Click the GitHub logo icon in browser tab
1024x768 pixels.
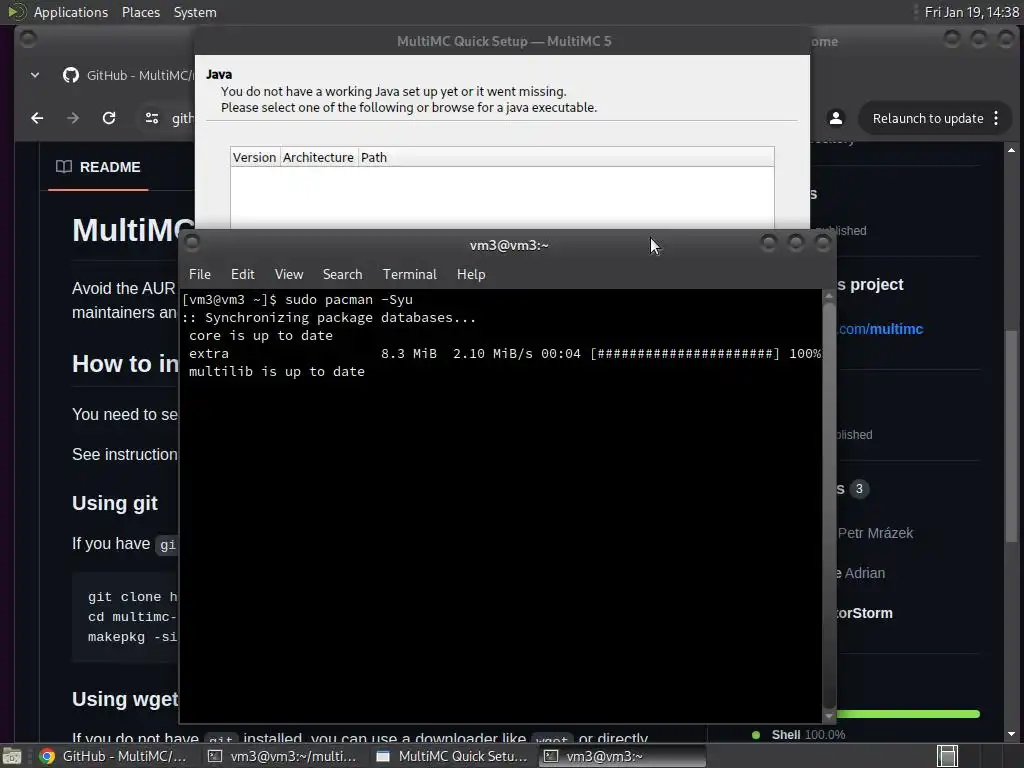coord(71,75)
